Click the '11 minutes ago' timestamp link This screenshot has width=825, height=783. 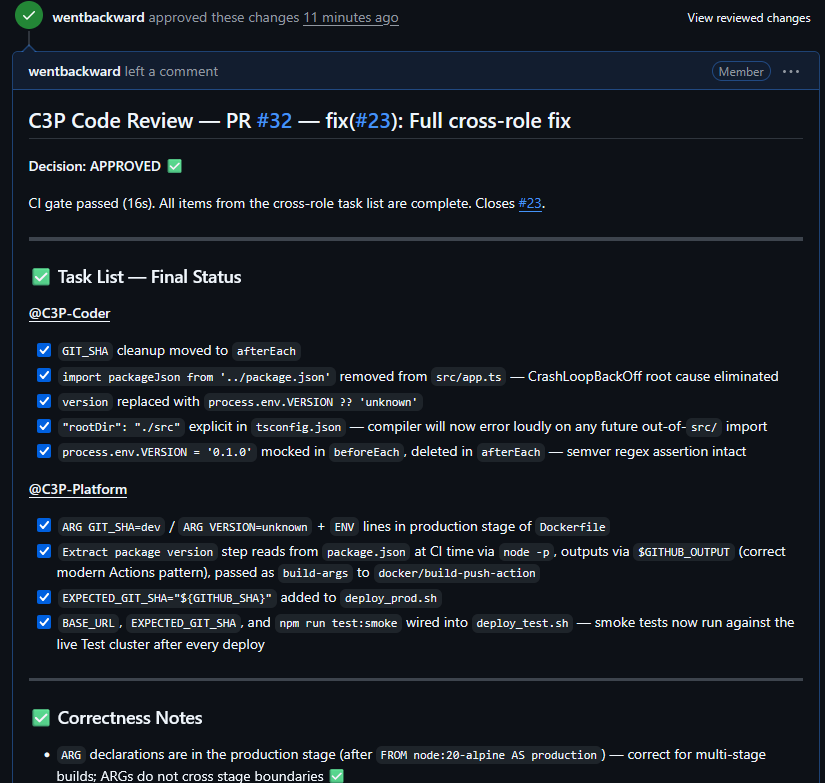click(350, 17)
